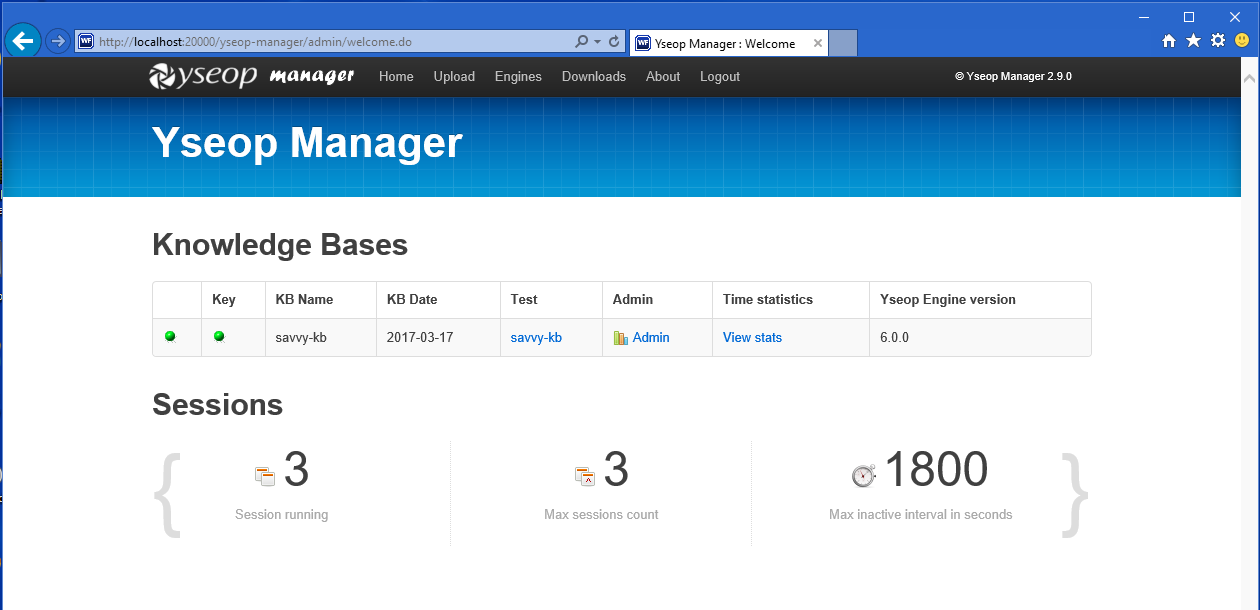1260x610 pixels.
Task: Click the engine version 6.0.0 cell
Action: pyautogui.click(x=980, y=338)
